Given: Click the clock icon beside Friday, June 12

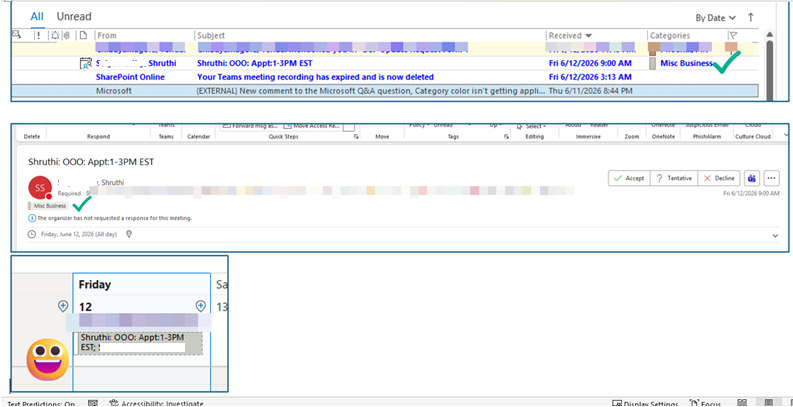Looking at the screenshot, I should pos(32,234).
